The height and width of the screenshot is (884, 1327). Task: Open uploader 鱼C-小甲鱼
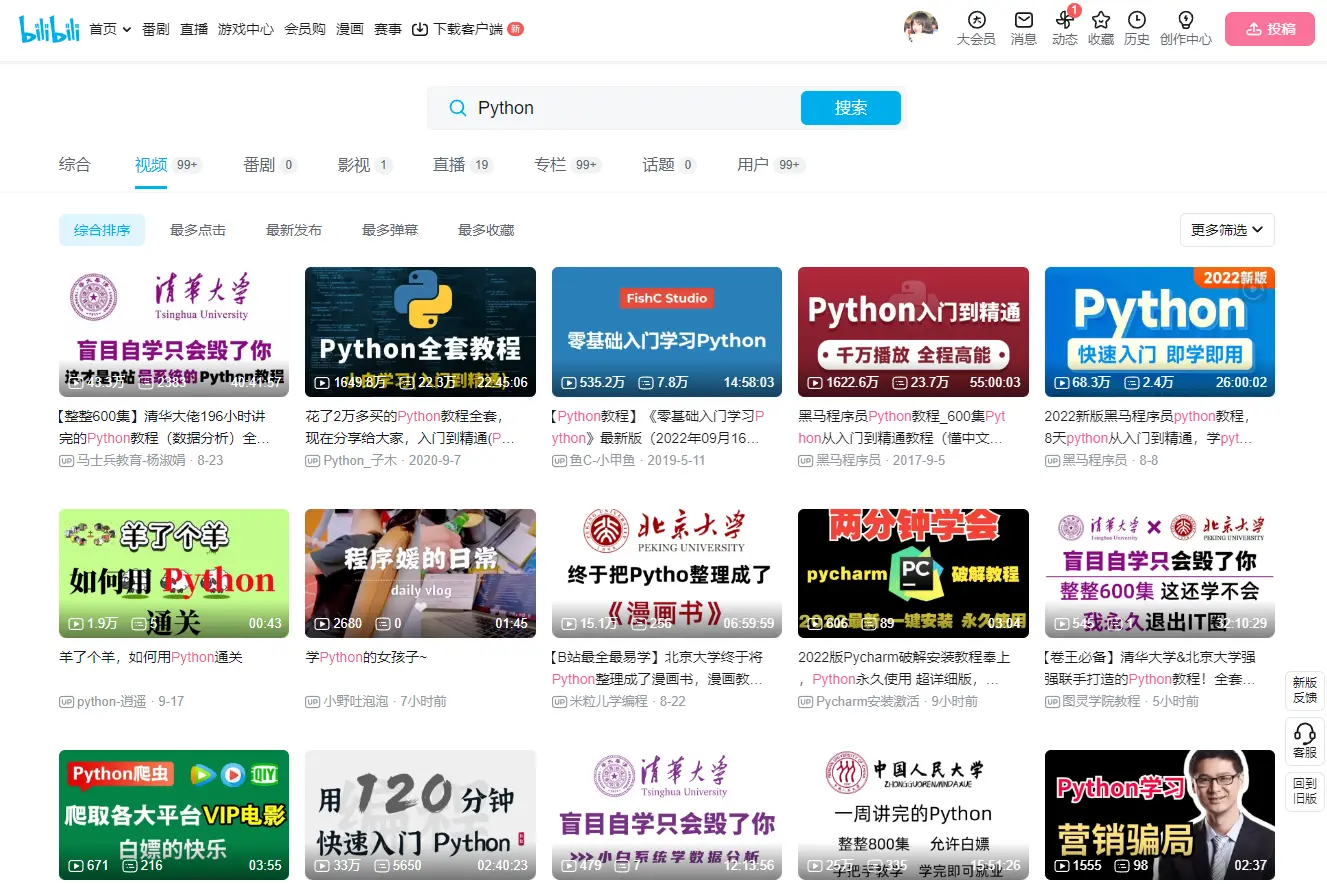(x=603, y=460)
